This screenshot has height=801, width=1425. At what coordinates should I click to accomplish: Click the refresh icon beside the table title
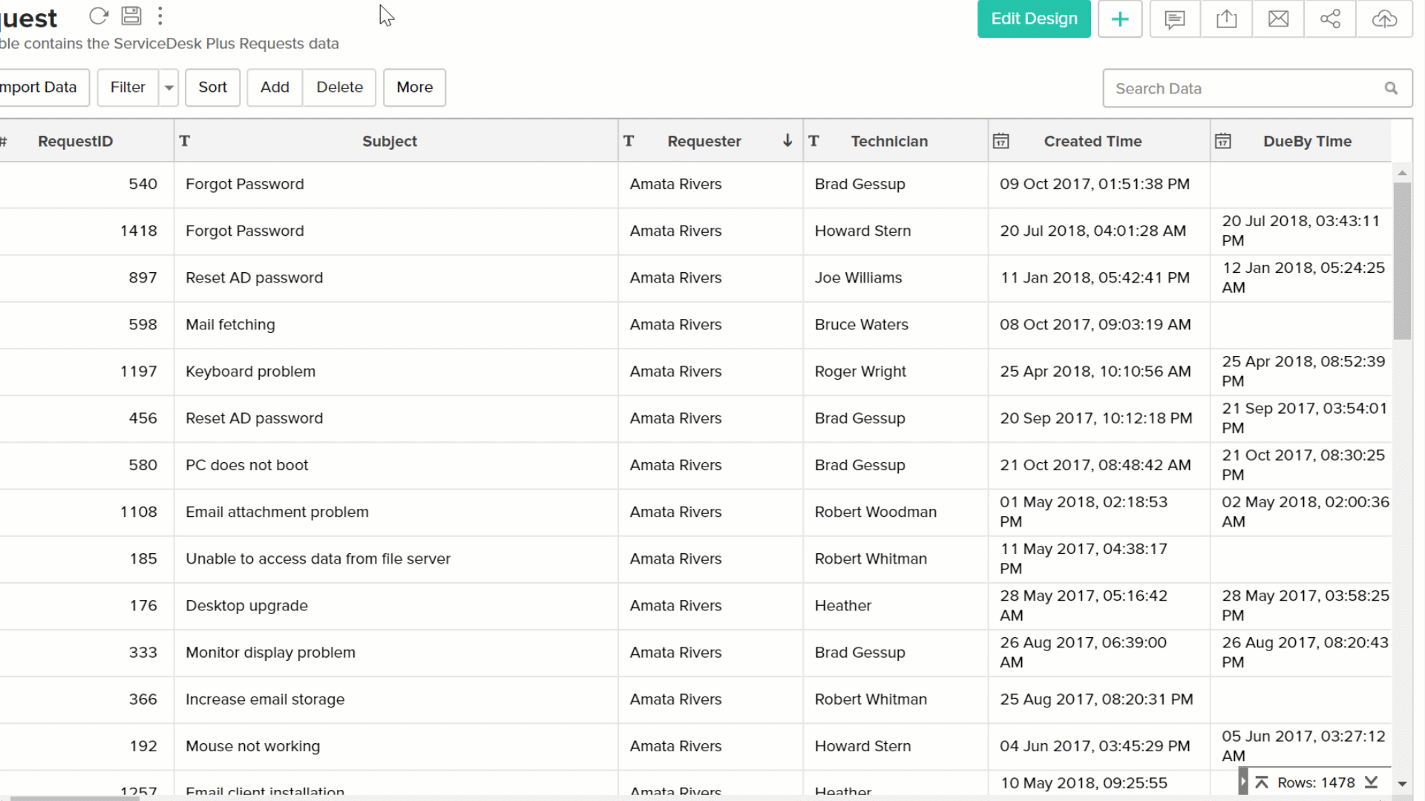point(98,16)
